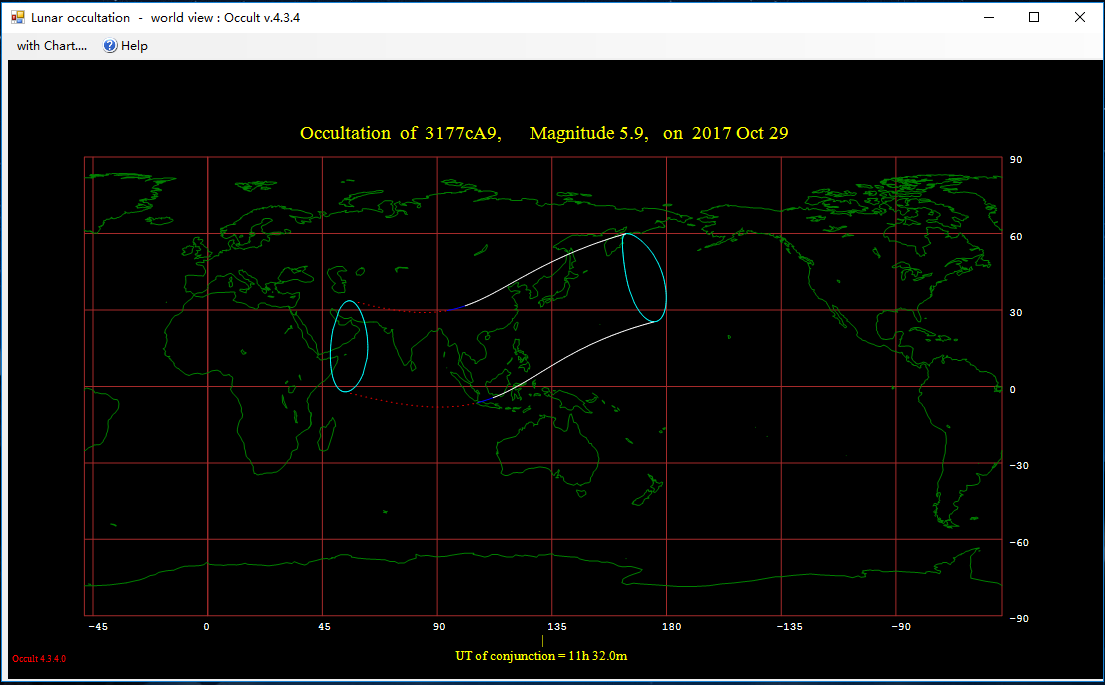The image size is (1105, 685).
Task: Click the latitude label 0 on right axis
Action: tap(1013, 390)
